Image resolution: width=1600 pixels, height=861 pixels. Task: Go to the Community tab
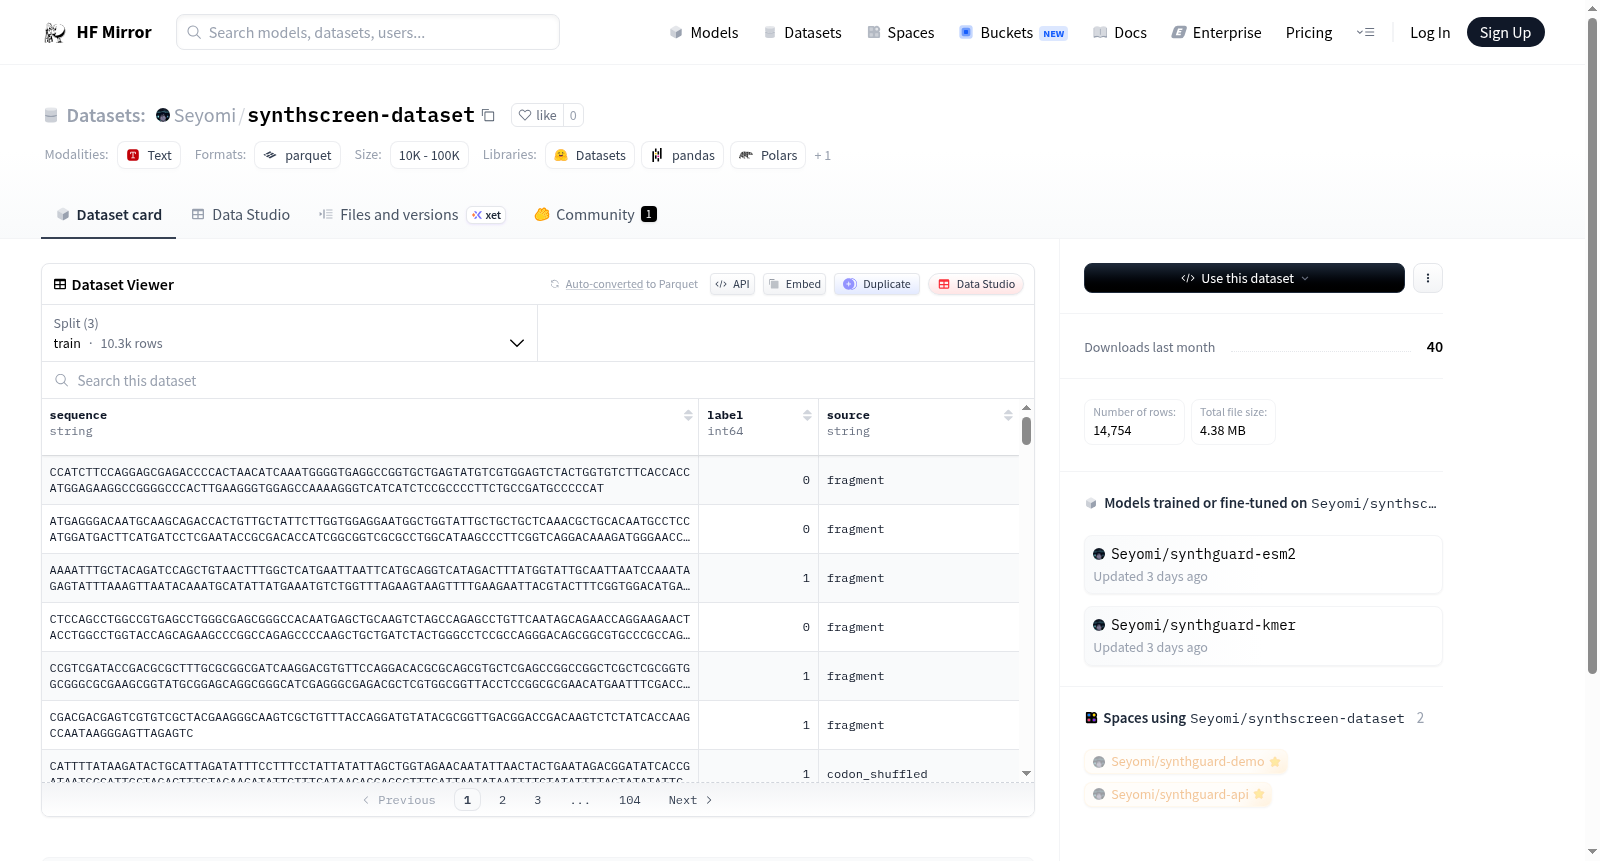(x=595, y=214)
